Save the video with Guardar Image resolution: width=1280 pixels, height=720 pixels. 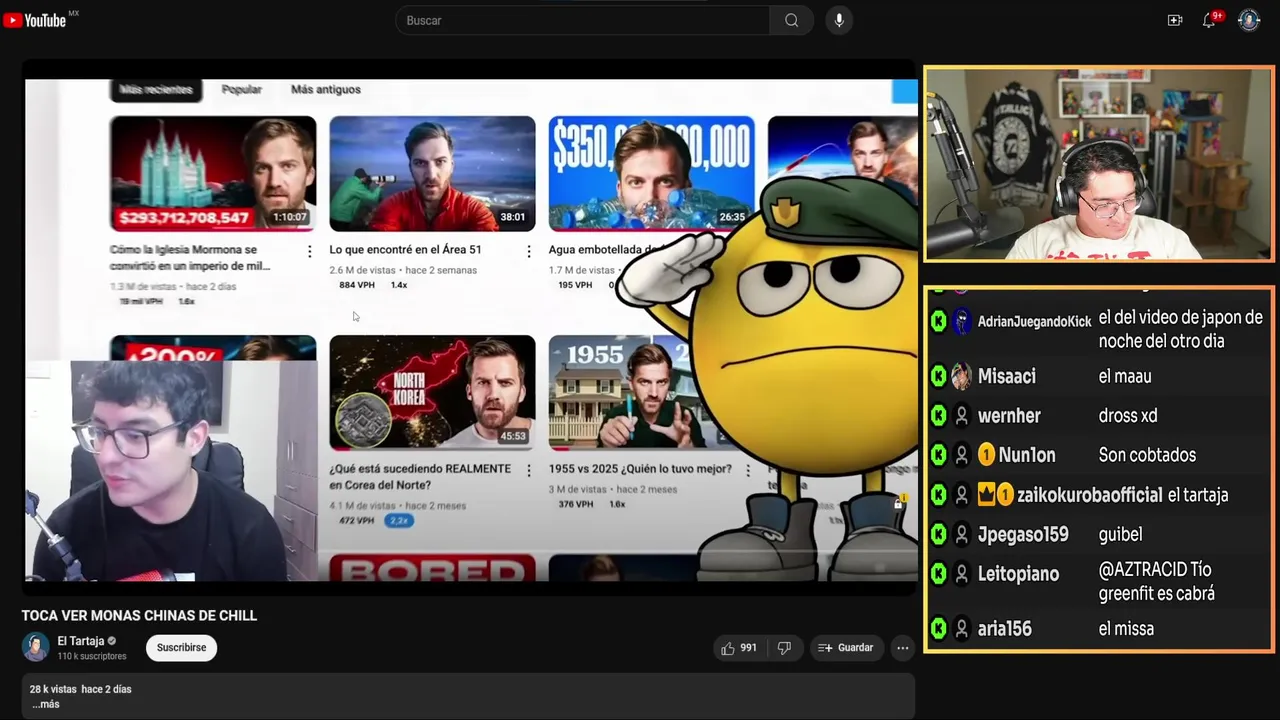click(x=846, y=648)
